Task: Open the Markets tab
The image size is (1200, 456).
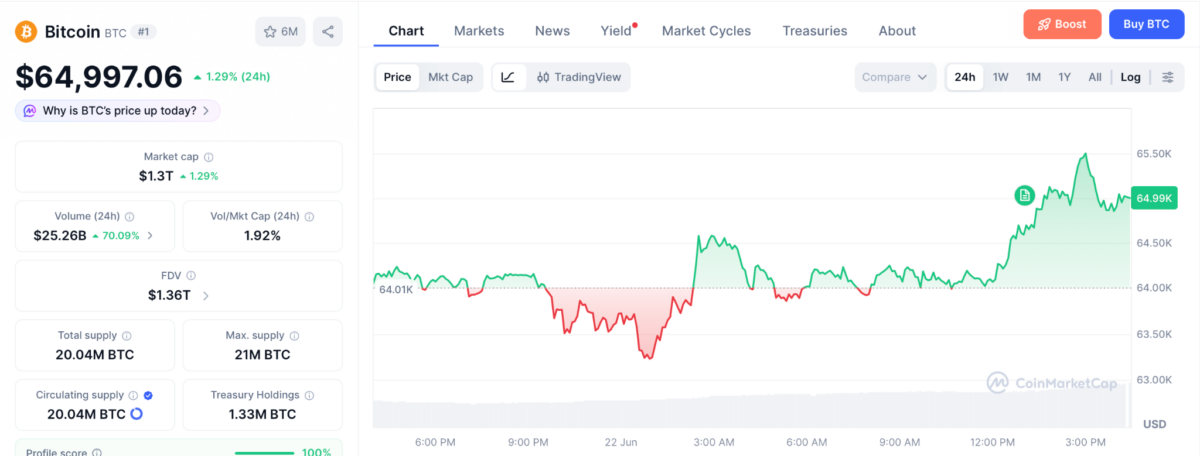Action: [479, 31]
